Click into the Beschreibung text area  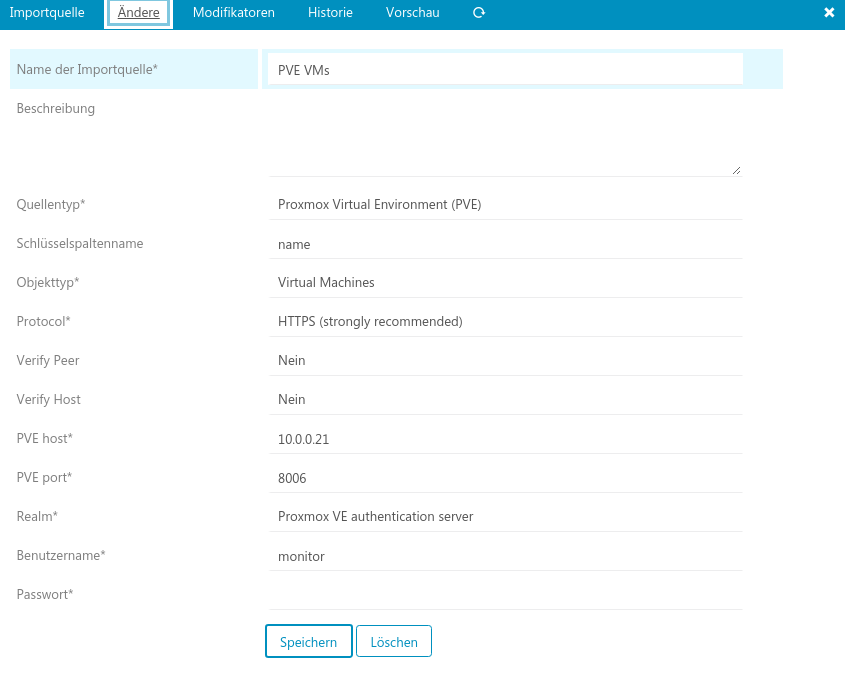click(x=505, y=137)
